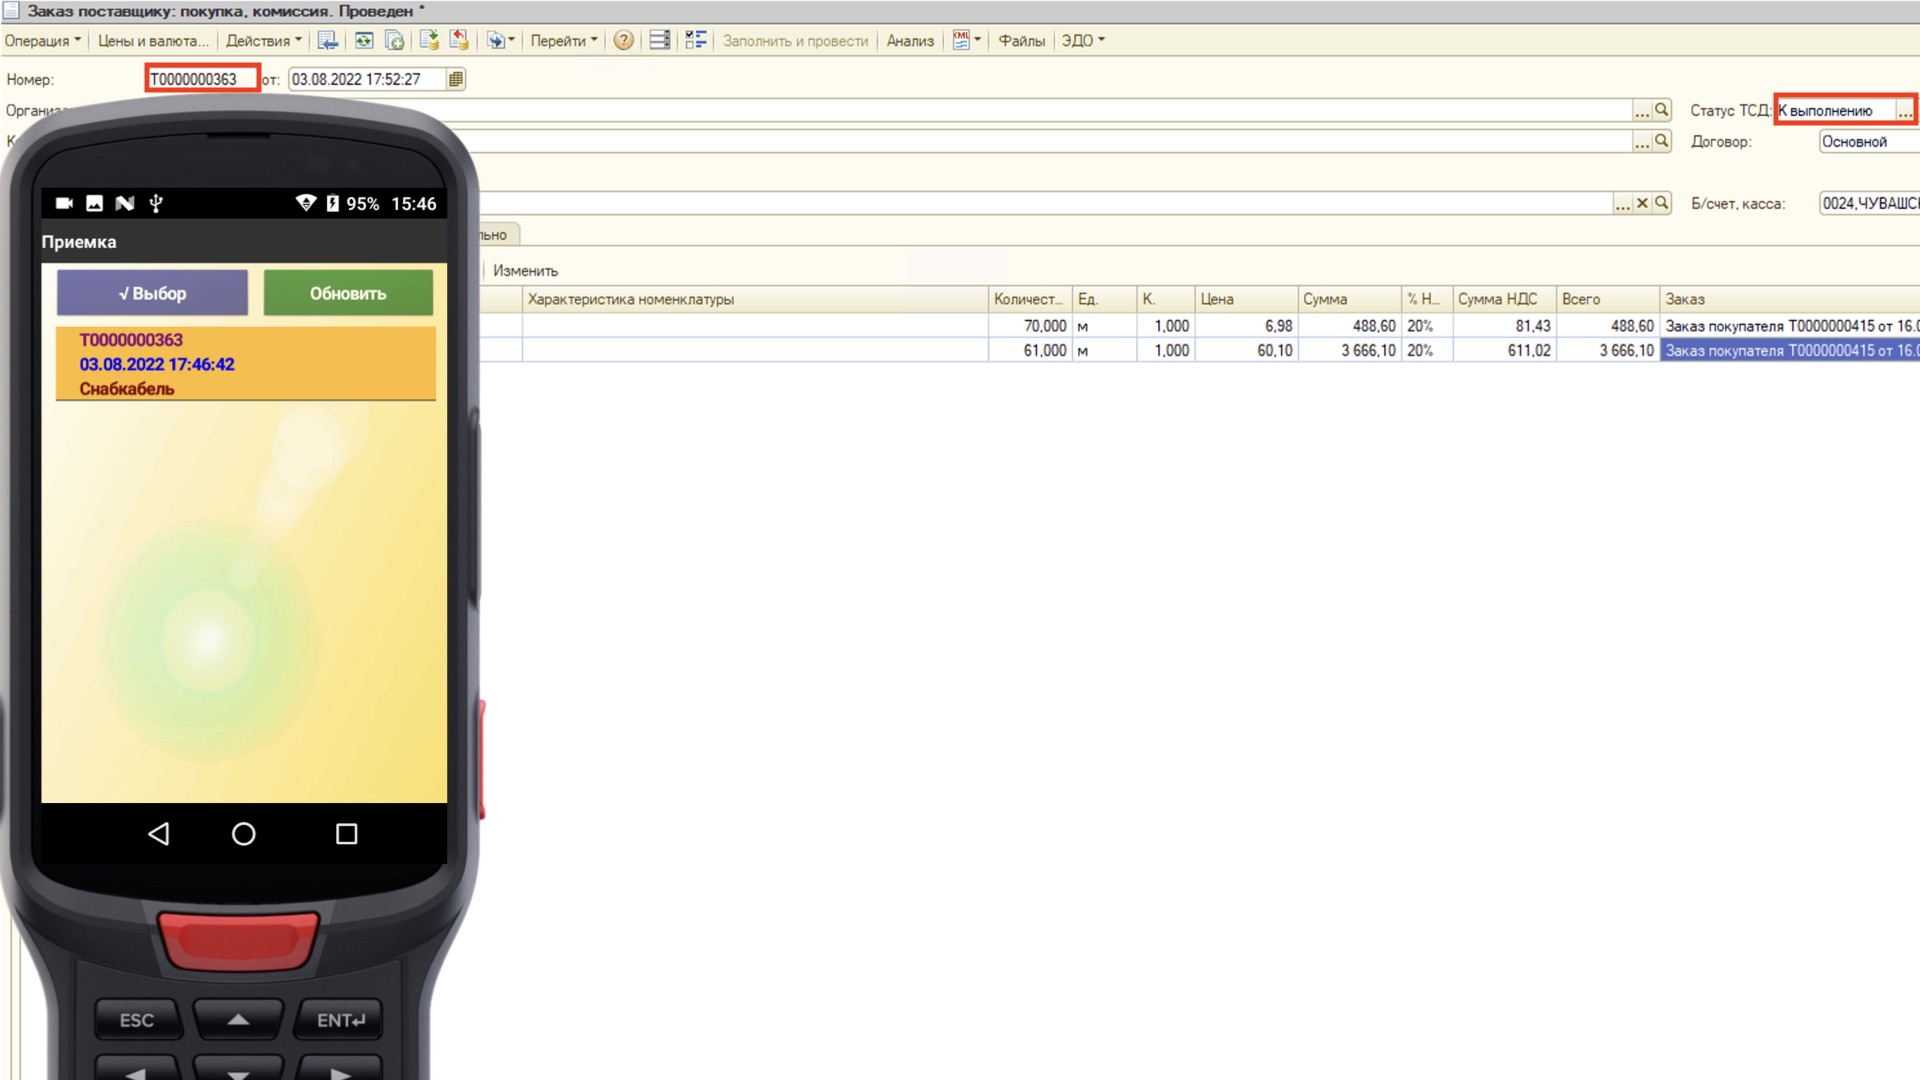1920x1080 pixels.
Task: Click the CML exchange toolbar icon
Action: [x=966, y=41]
